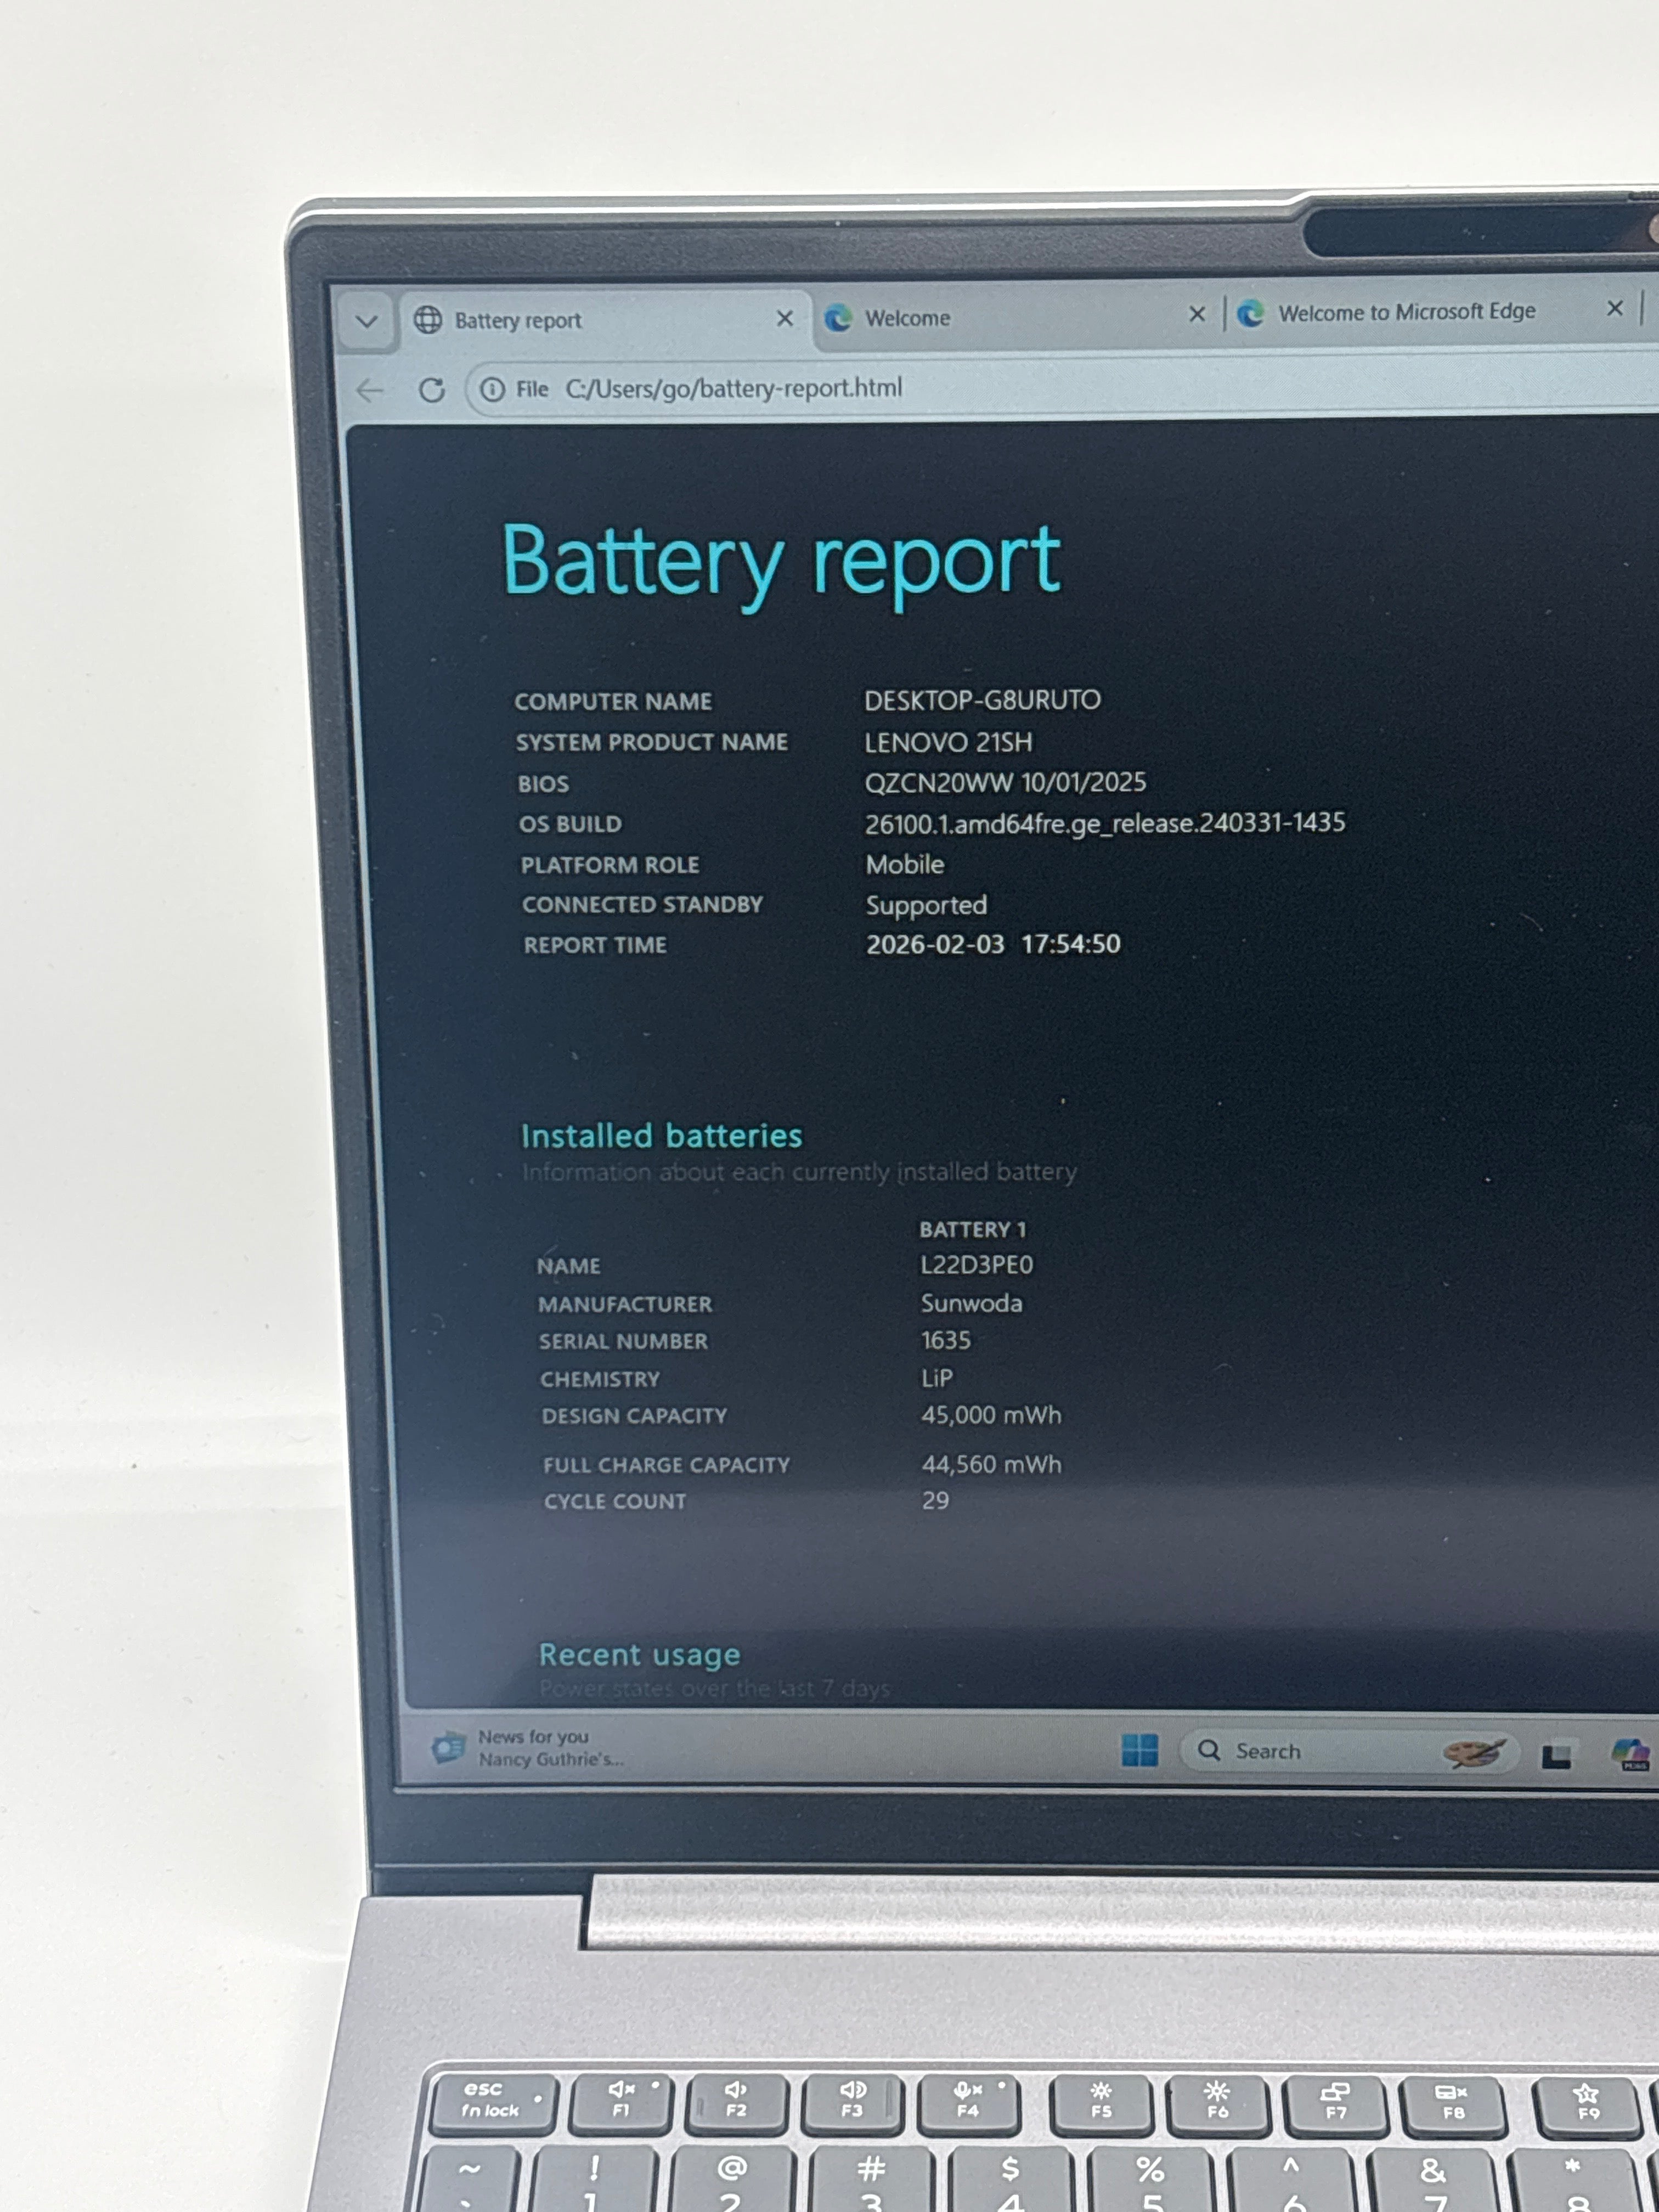Click the FULL CHARGE CAPACITY label
1659x2212 pixels.
coord(666,1465)
